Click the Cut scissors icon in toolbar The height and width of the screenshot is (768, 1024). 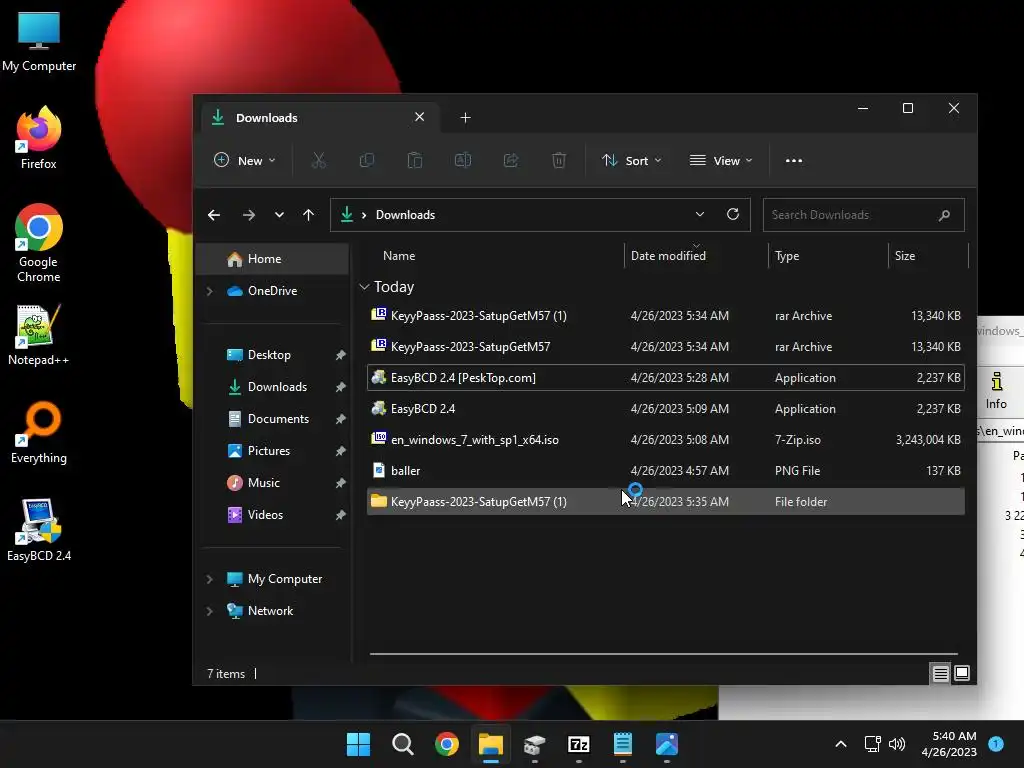pos(318,161)
